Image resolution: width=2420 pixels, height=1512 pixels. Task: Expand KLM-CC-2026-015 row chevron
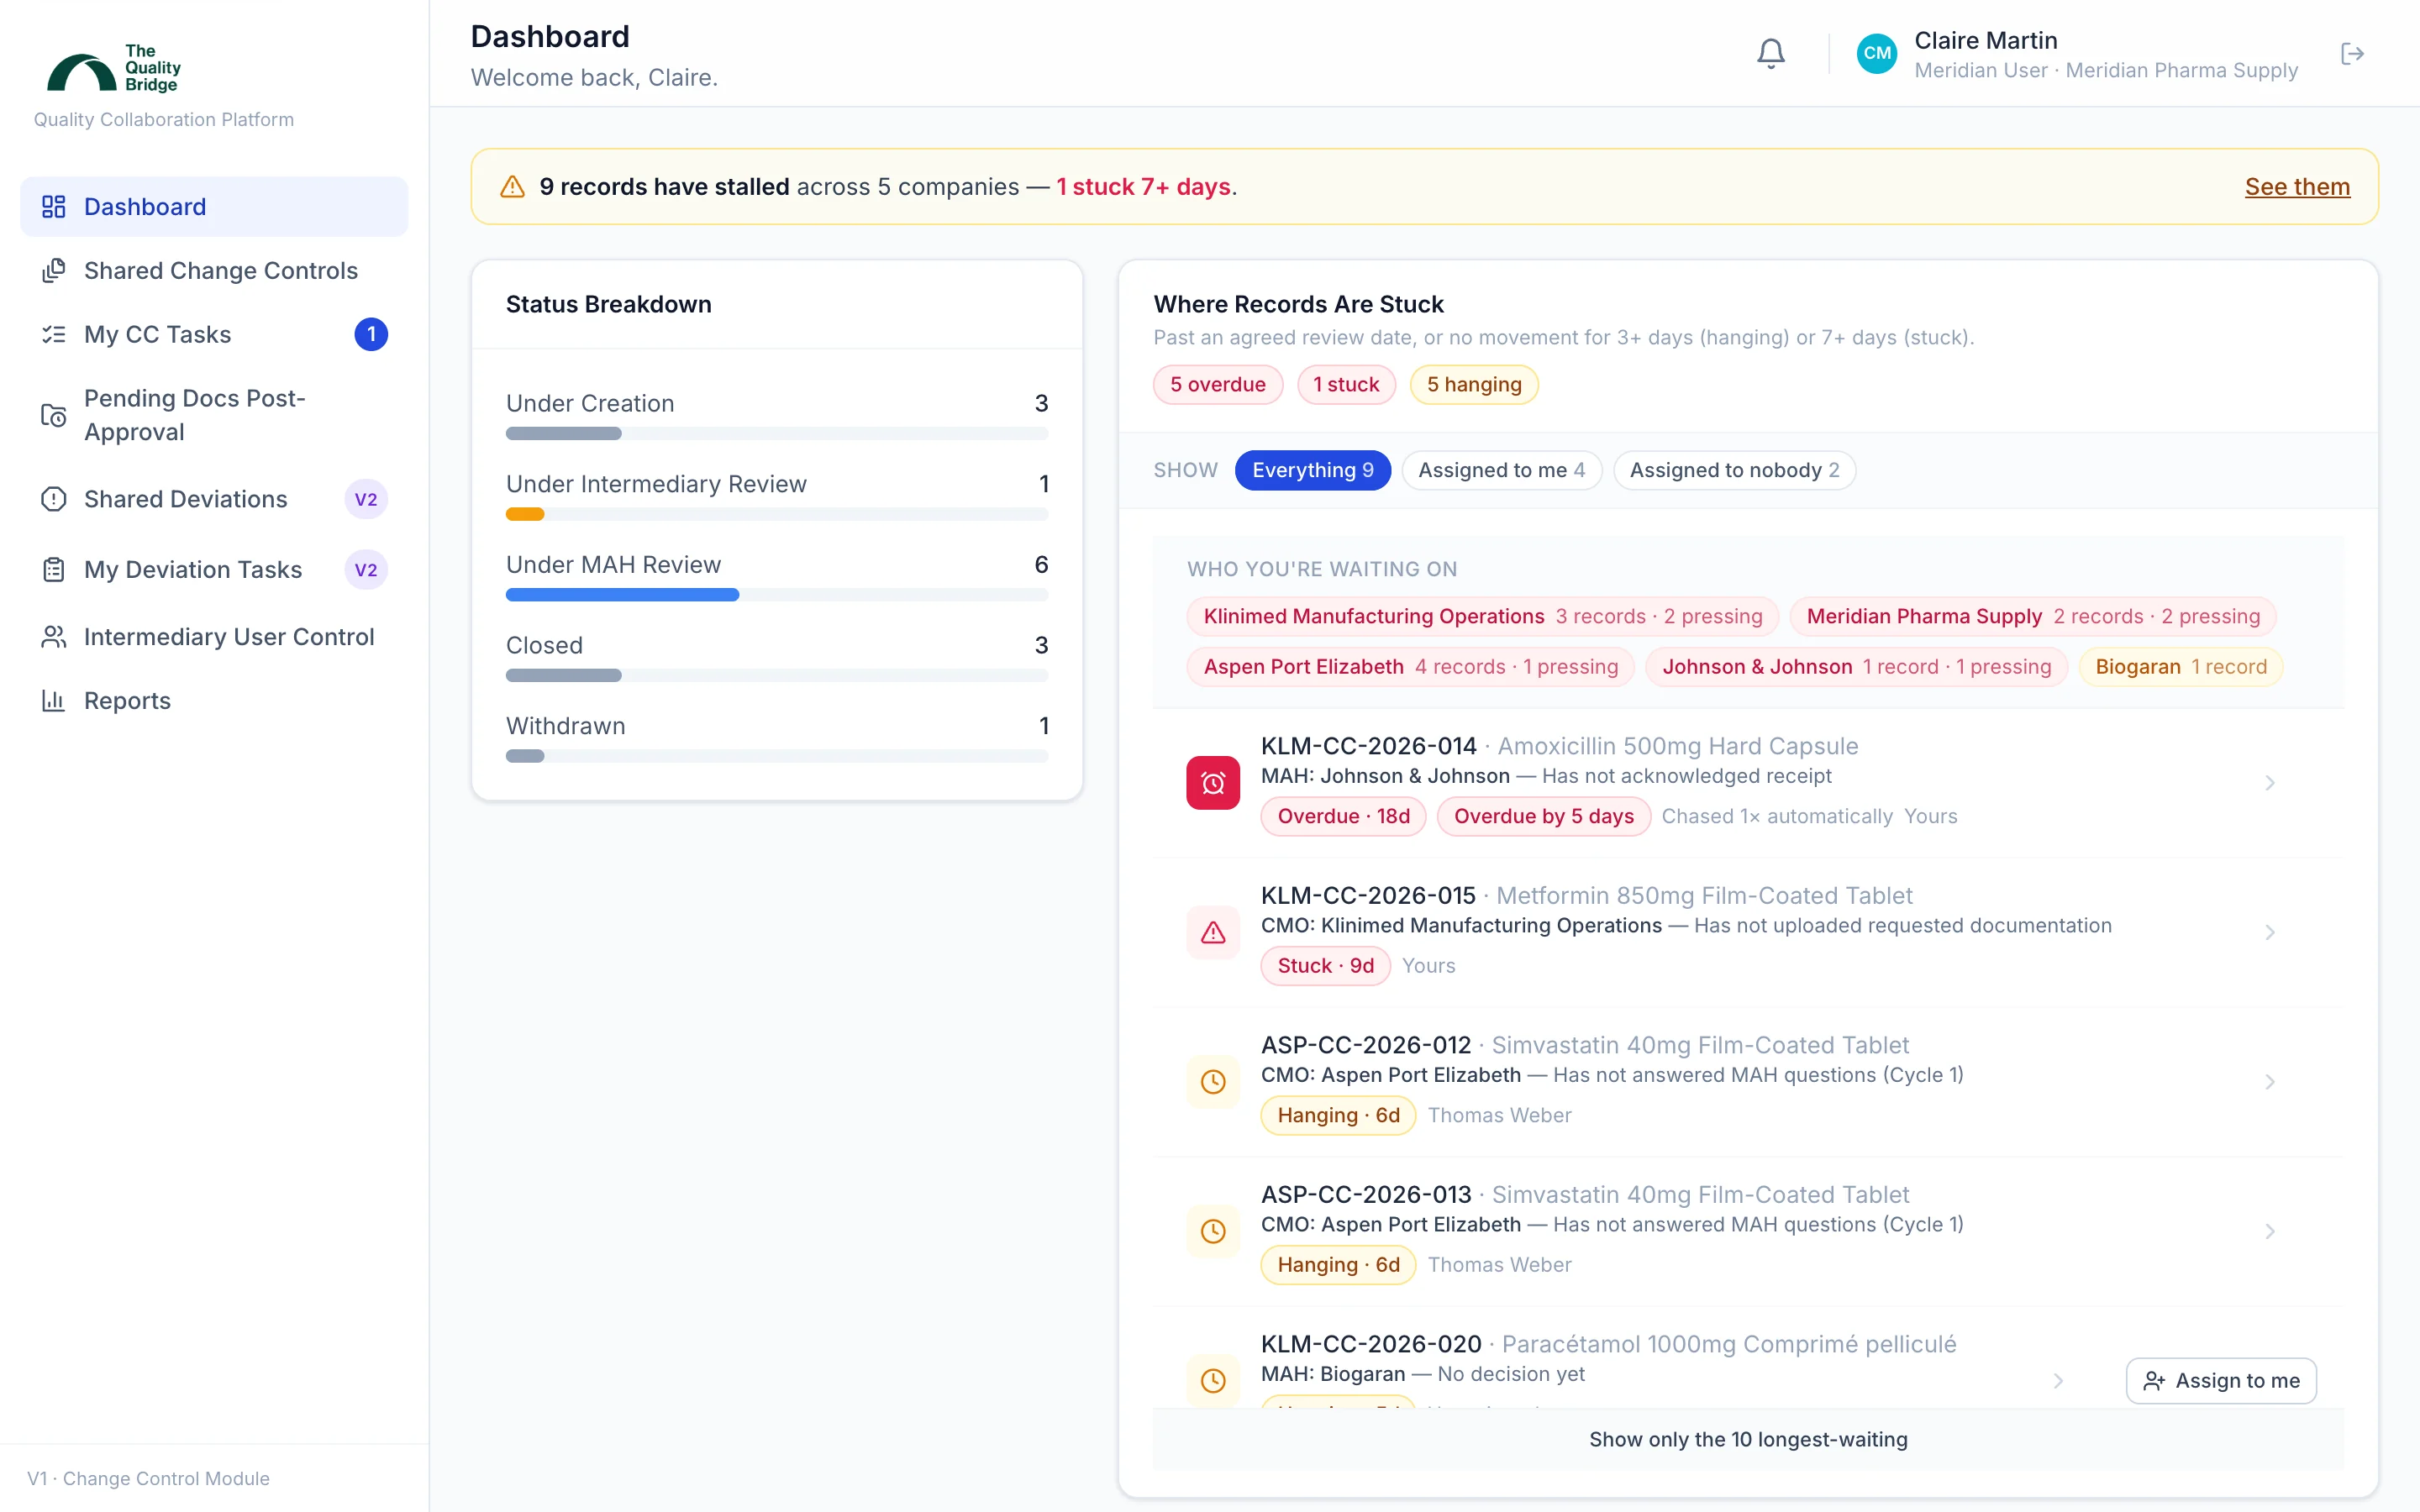(2270, 932)
